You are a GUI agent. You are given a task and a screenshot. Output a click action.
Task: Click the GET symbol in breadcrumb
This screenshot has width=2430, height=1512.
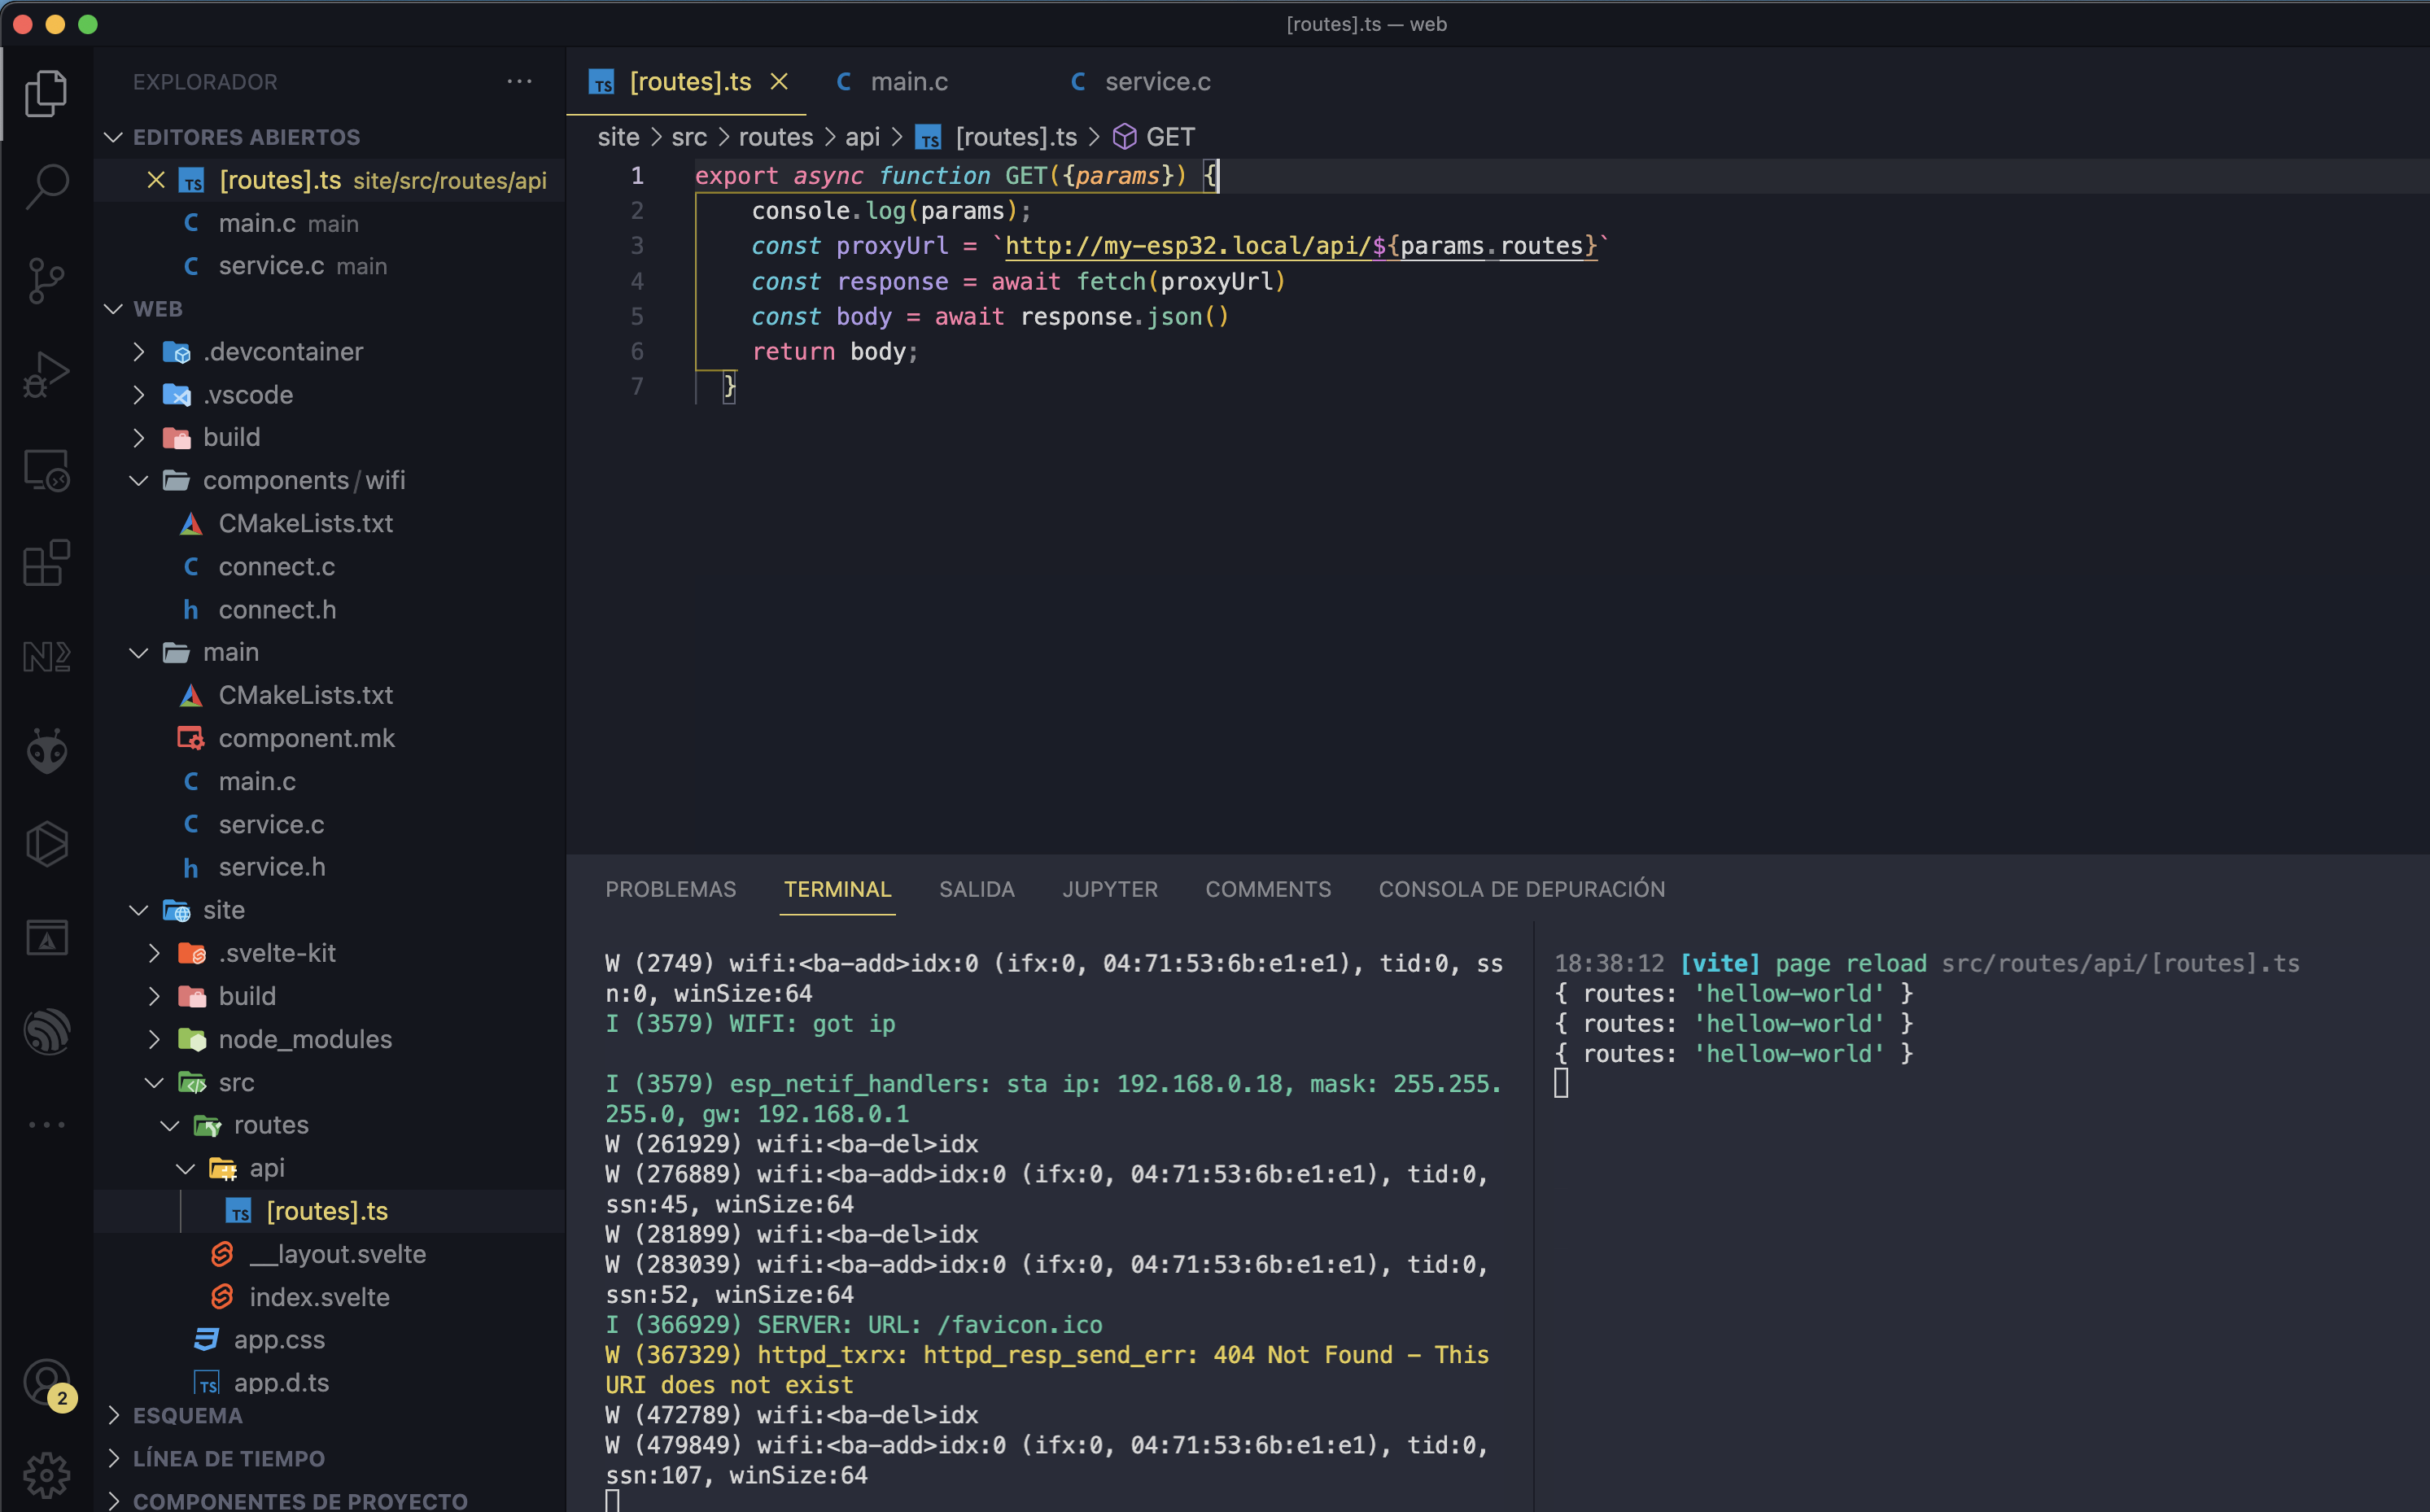coord(1169,137)
